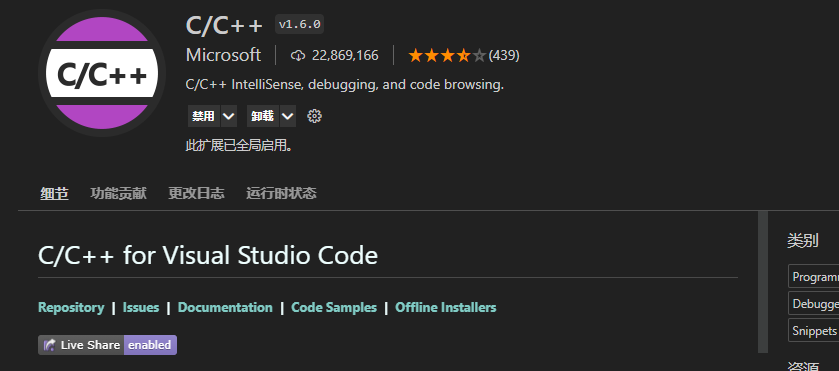
Task: Click the download count cloud icon
Action: (x=298, y=55)
